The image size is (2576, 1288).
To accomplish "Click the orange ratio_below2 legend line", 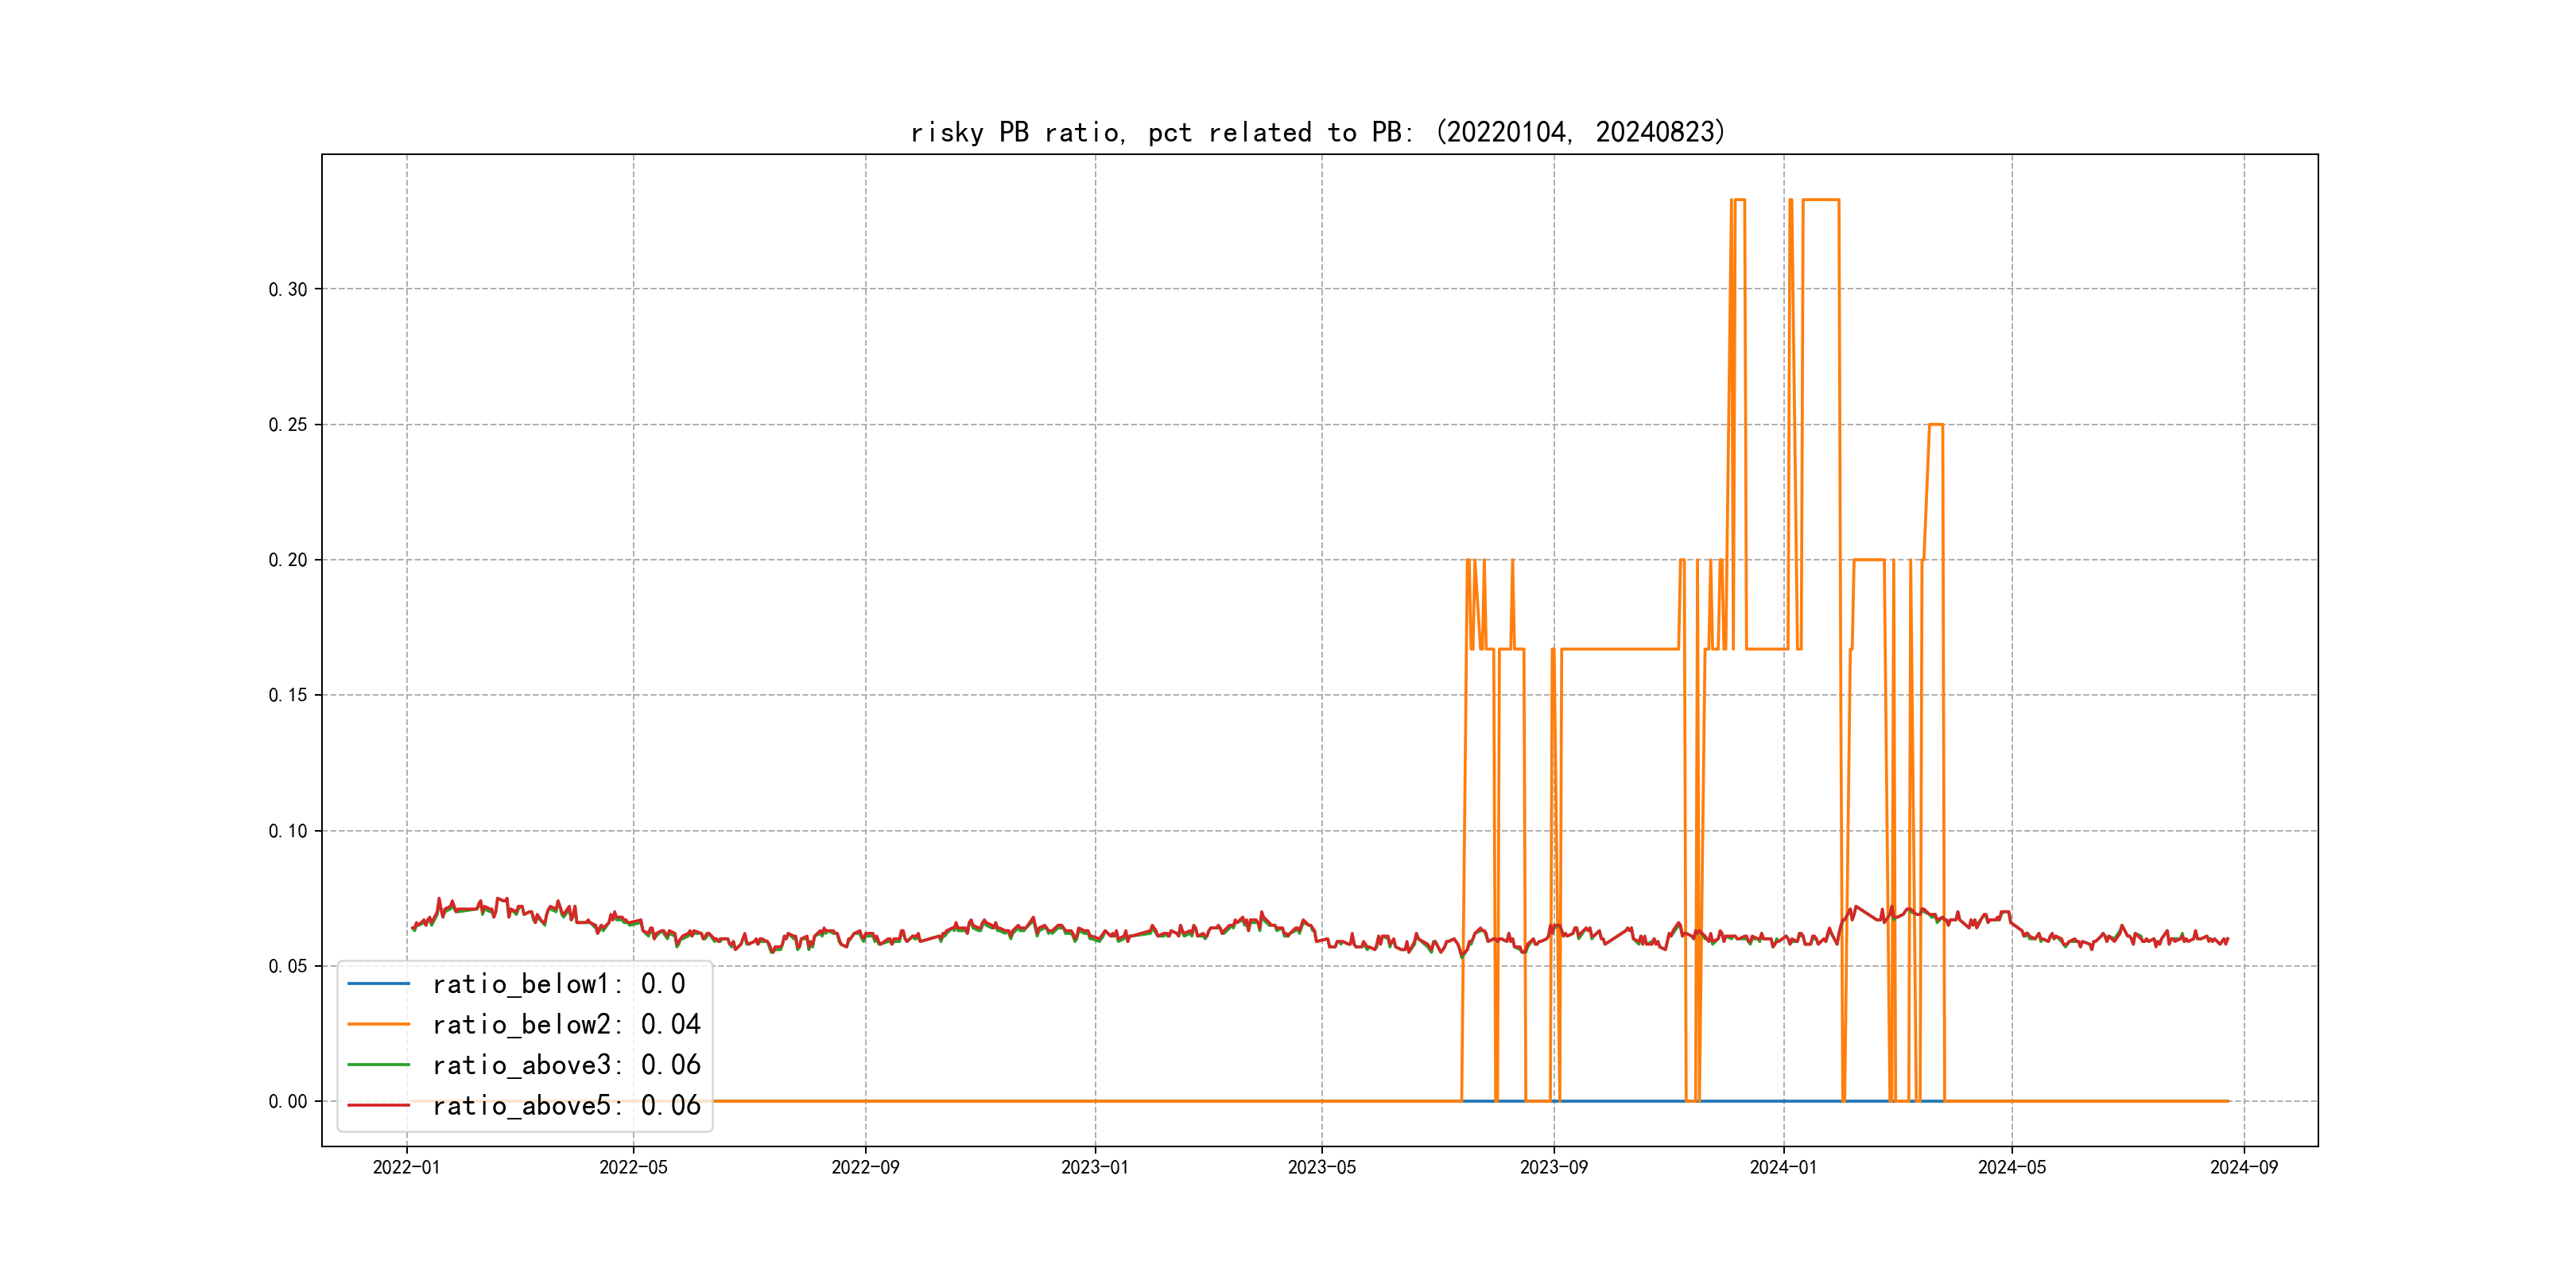I will coord(378,1024).
